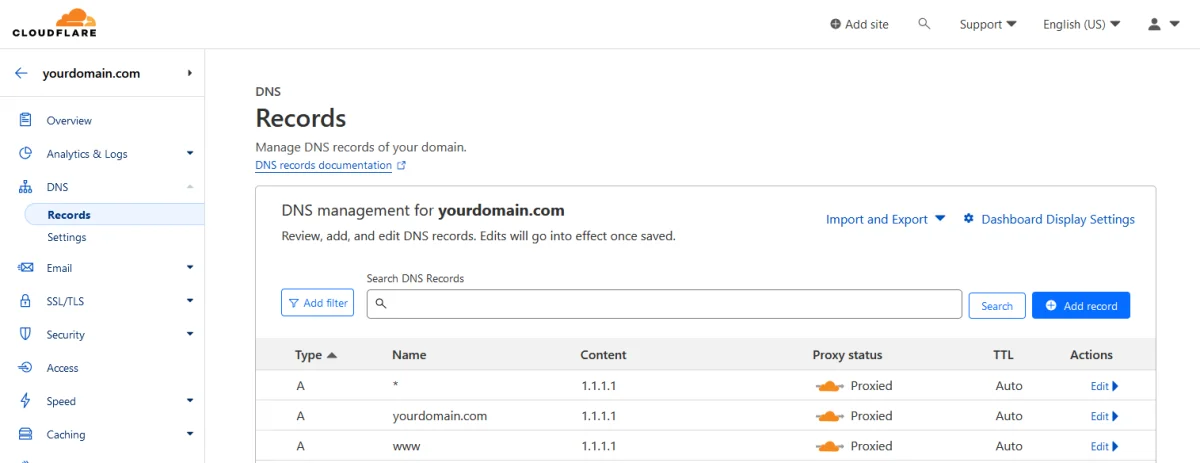
Task: Click orange cloud icon in the www record row
Action: [830, 446]
